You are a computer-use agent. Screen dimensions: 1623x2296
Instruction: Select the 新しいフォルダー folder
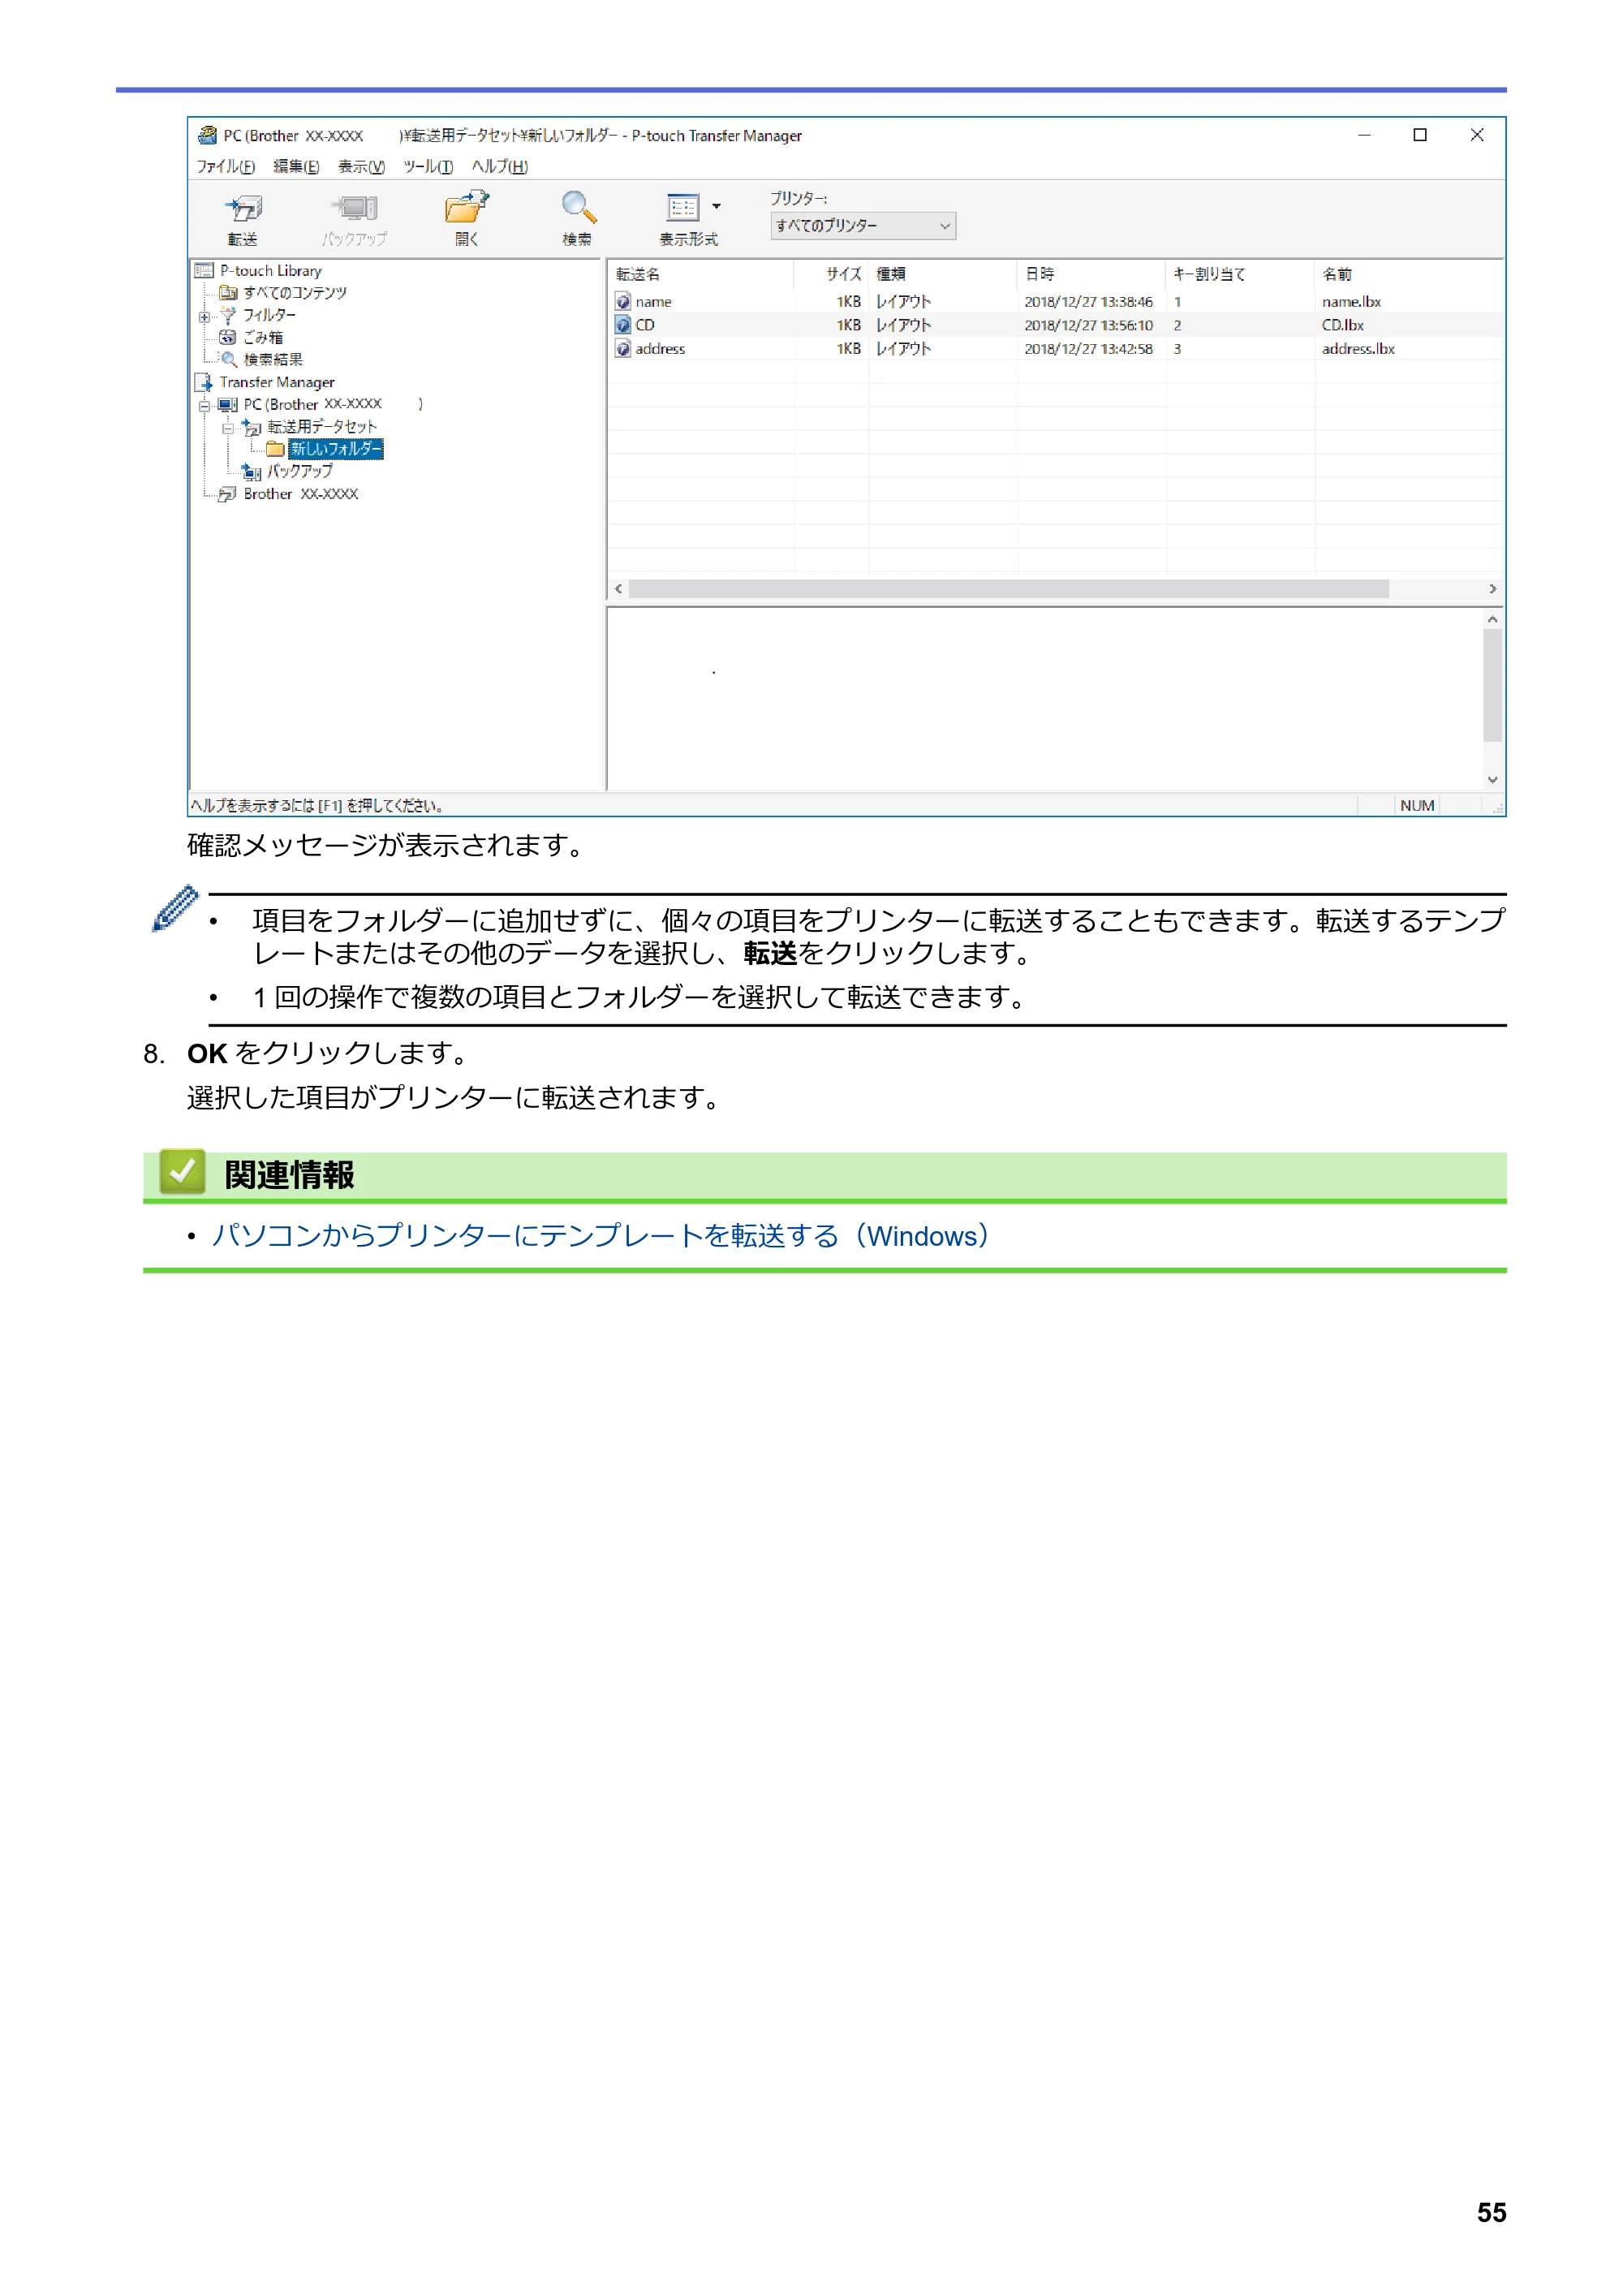[336, 449]
